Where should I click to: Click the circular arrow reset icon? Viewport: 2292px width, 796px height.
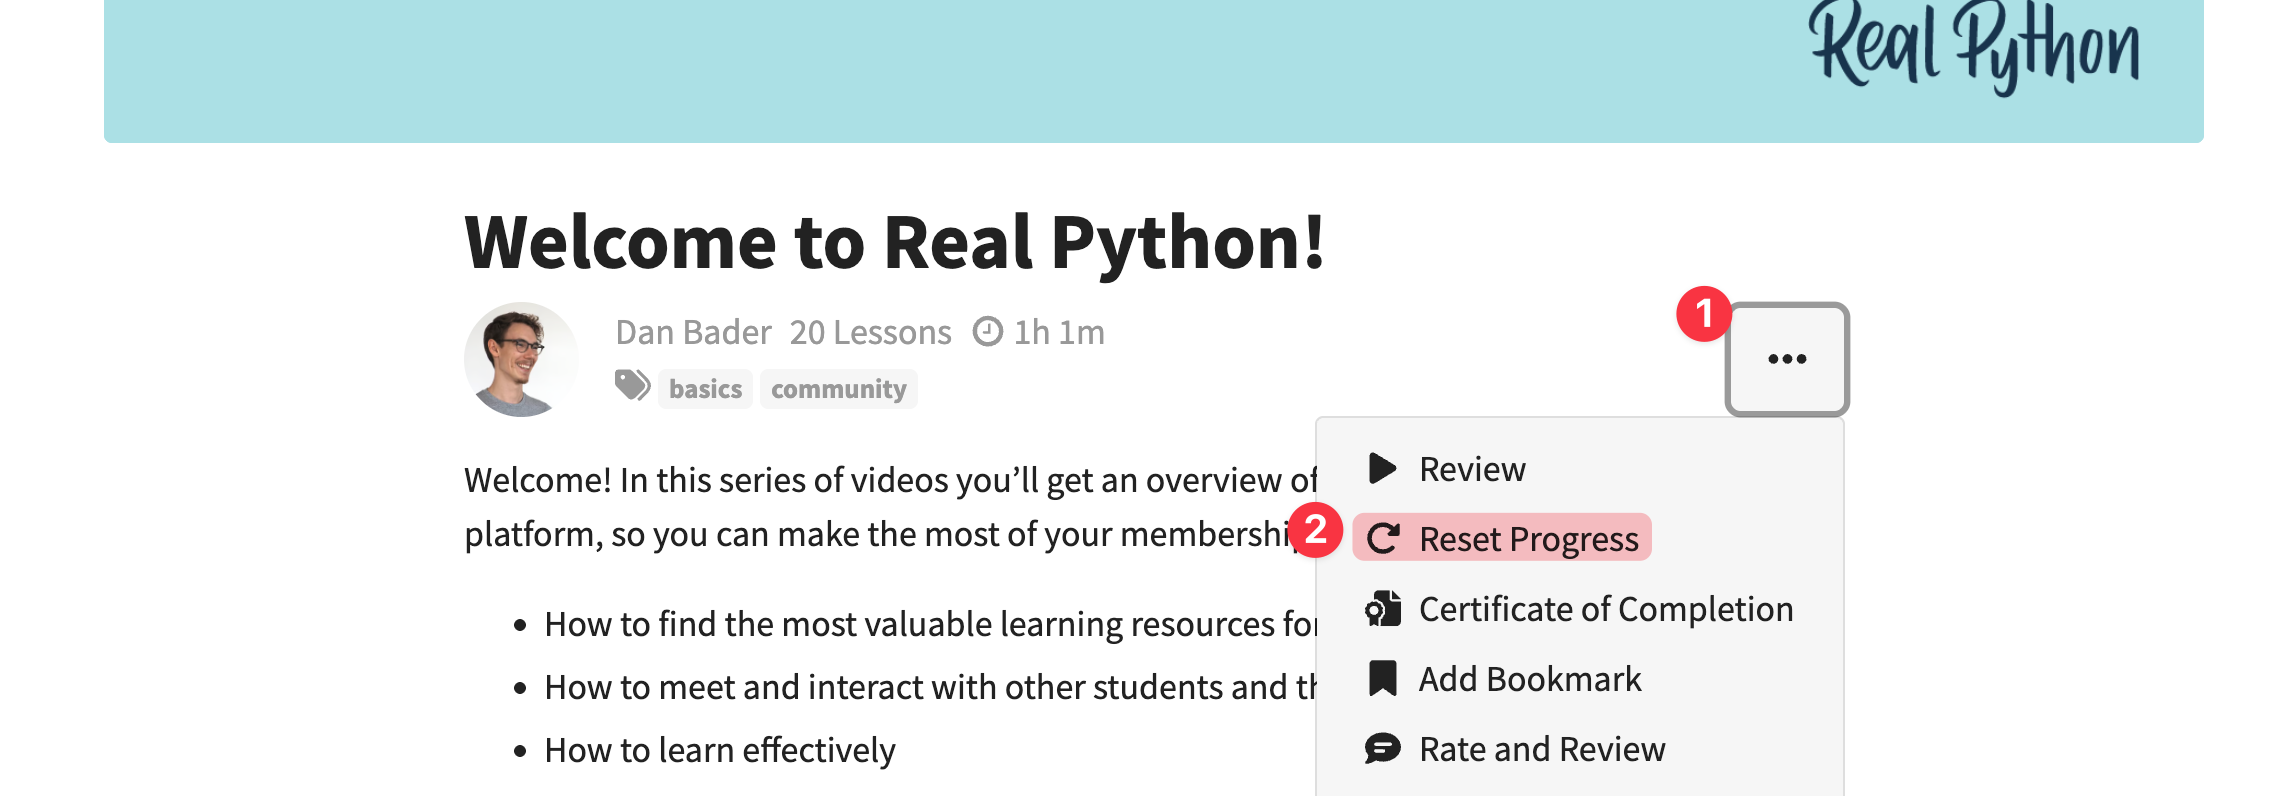point(1383,539)
